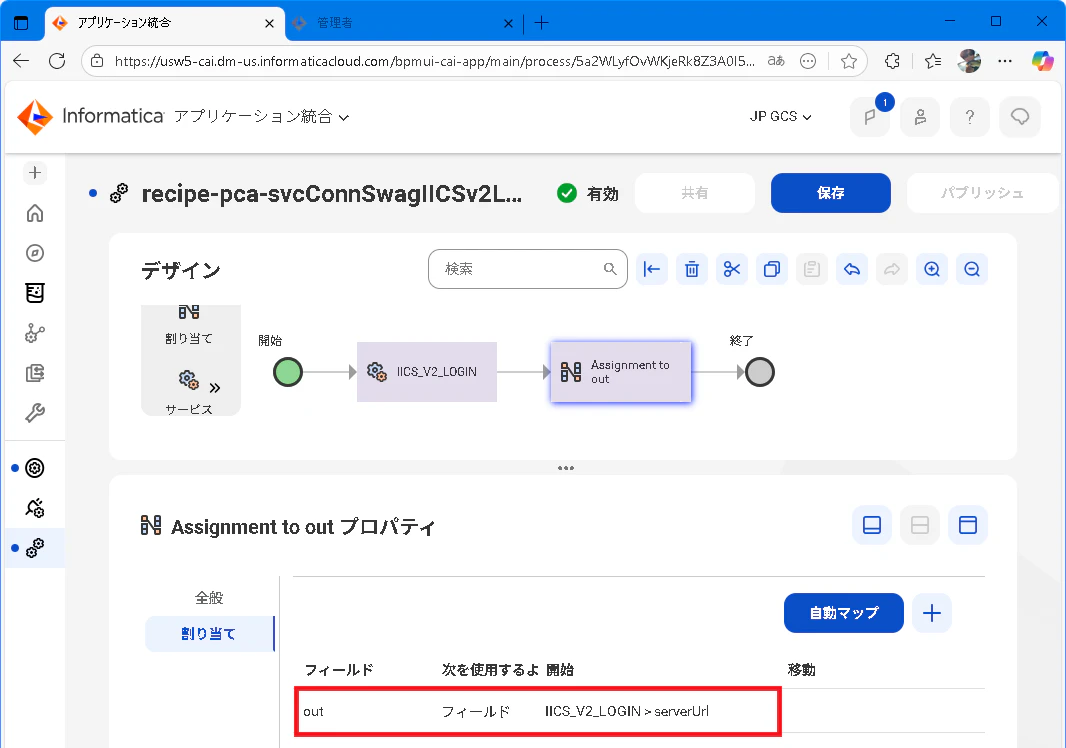
Task: Select the active process gears sidebar icon
Action: (35, 548)
